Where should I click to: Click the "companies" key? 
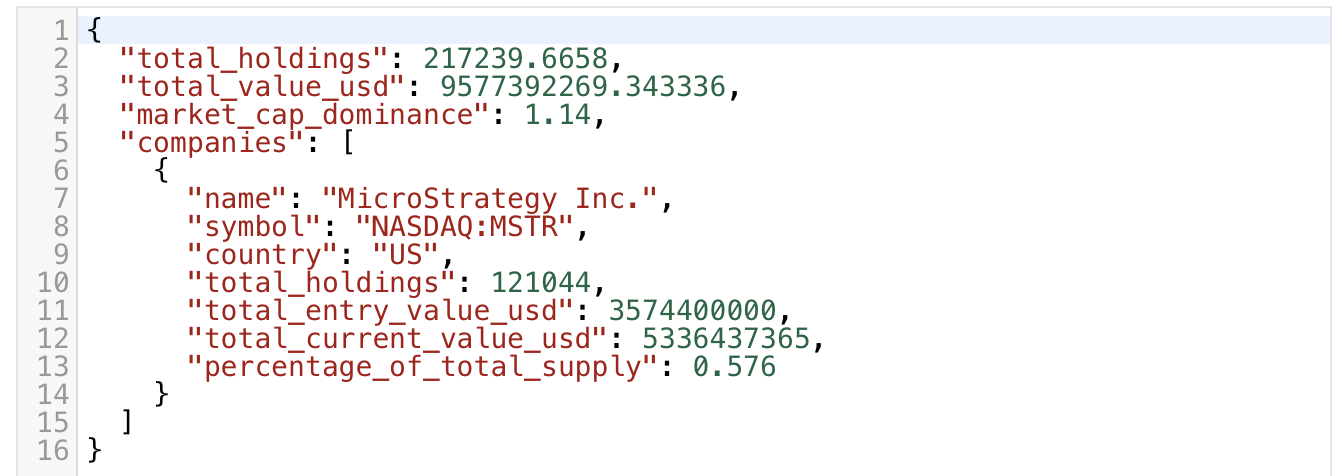point(212,143)
